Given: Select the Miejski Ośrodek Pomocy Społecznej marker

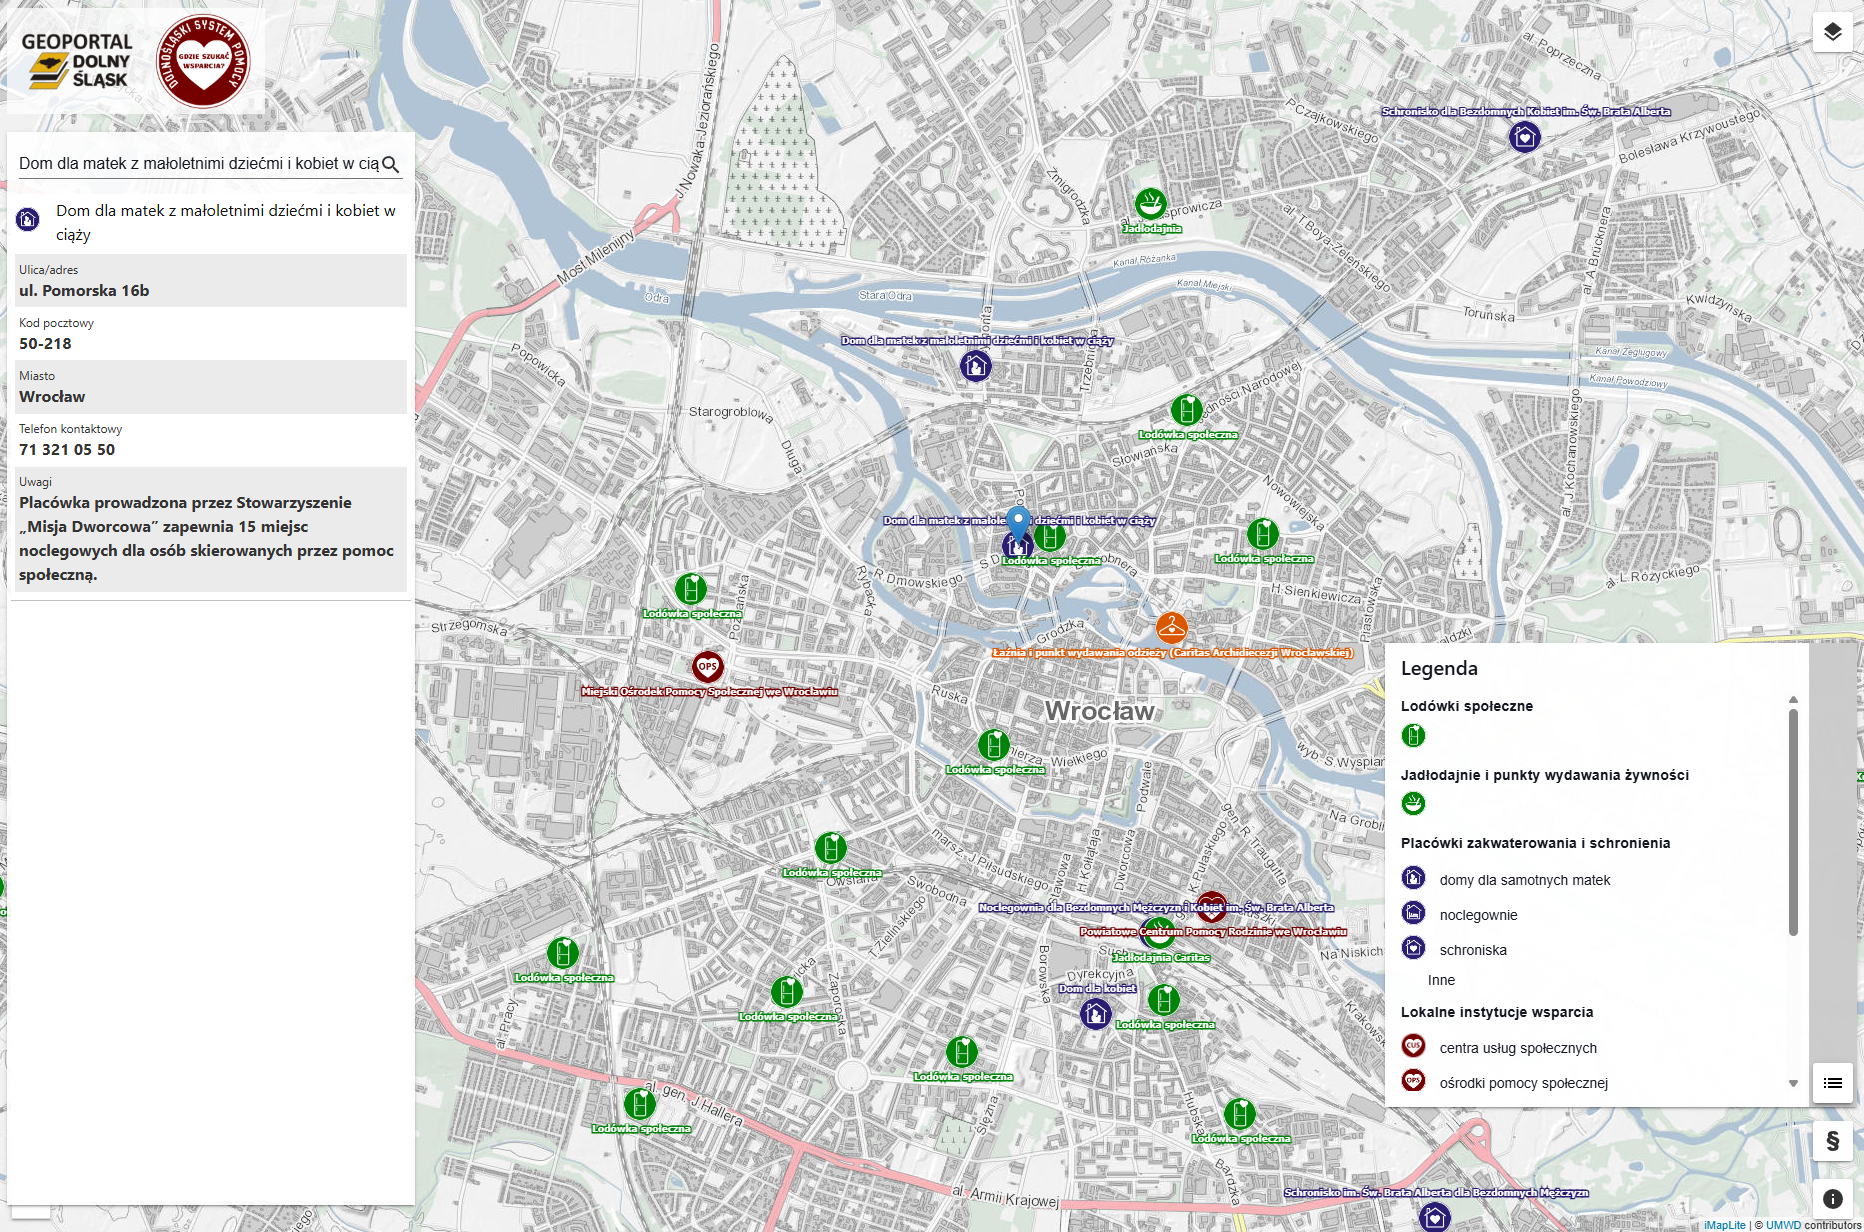Looking at the screenshot, I should (708, 666).
